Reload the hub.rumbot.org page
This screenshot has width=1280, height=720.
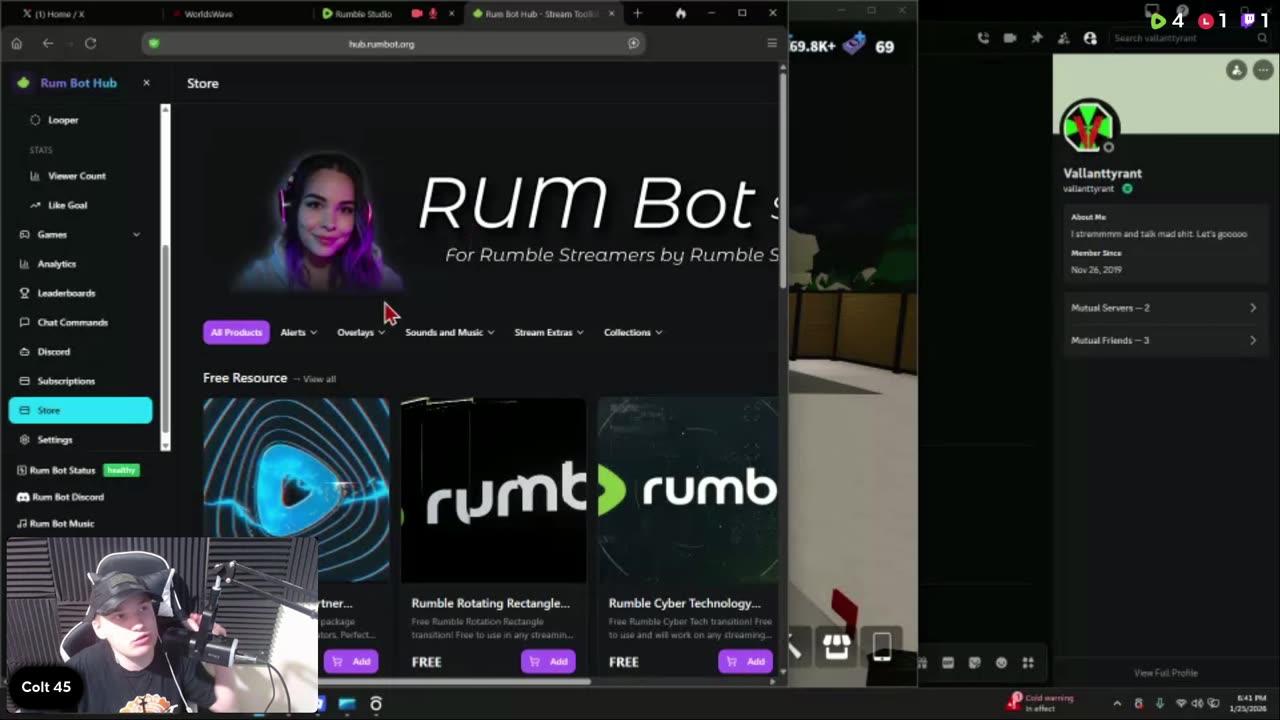coord(90,43)
